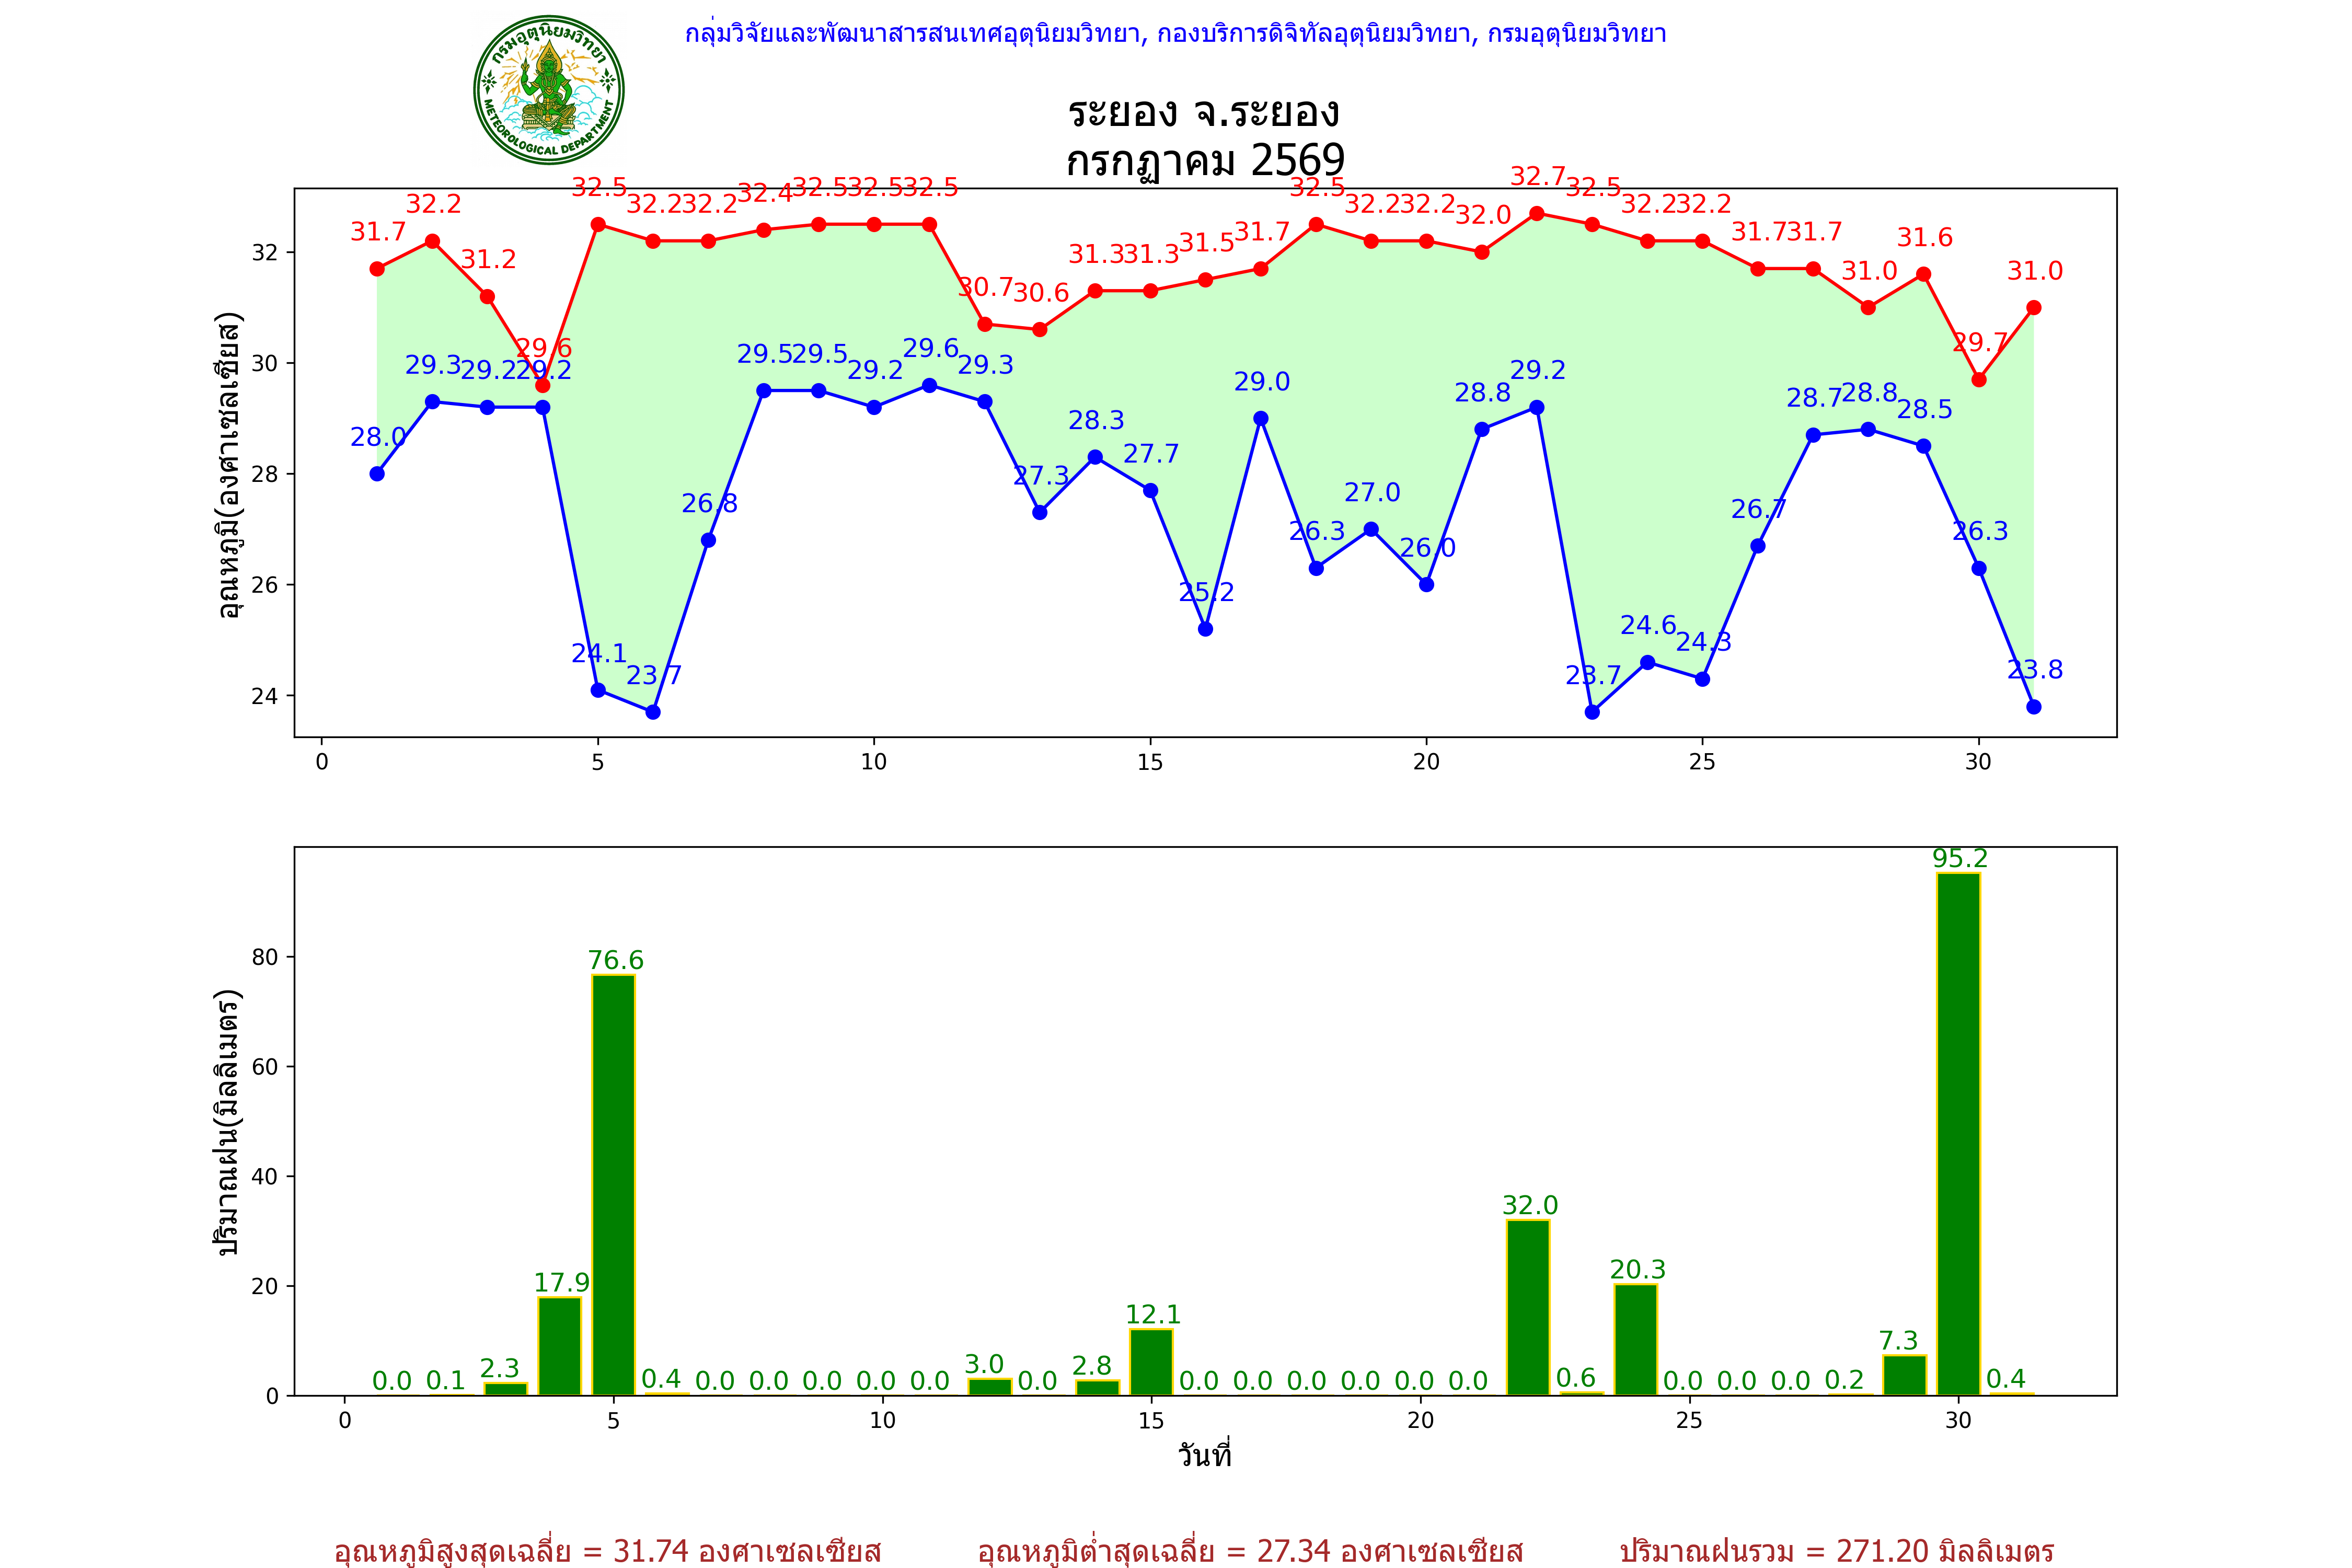Click the day 5 rainfall bar
Image resolution: width=2352 pixels, height=1568 pixels.
click(x=613, y=1185)
